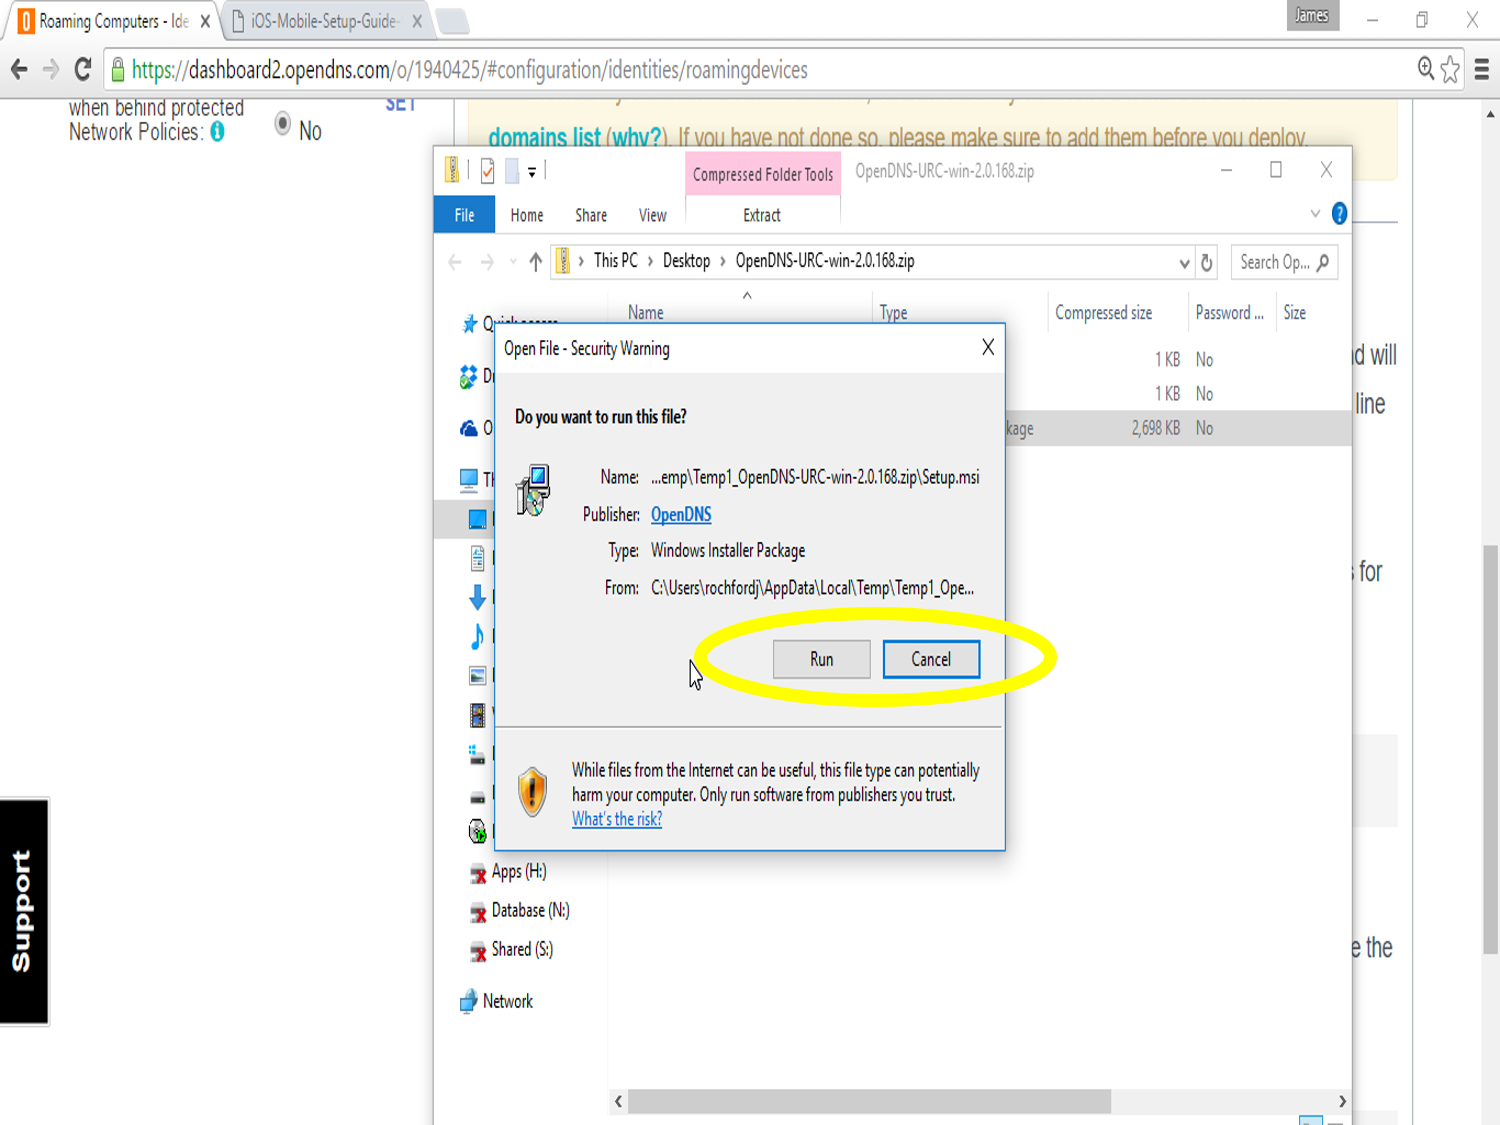Switch to the Home ribbon tab

coord(527,215)
